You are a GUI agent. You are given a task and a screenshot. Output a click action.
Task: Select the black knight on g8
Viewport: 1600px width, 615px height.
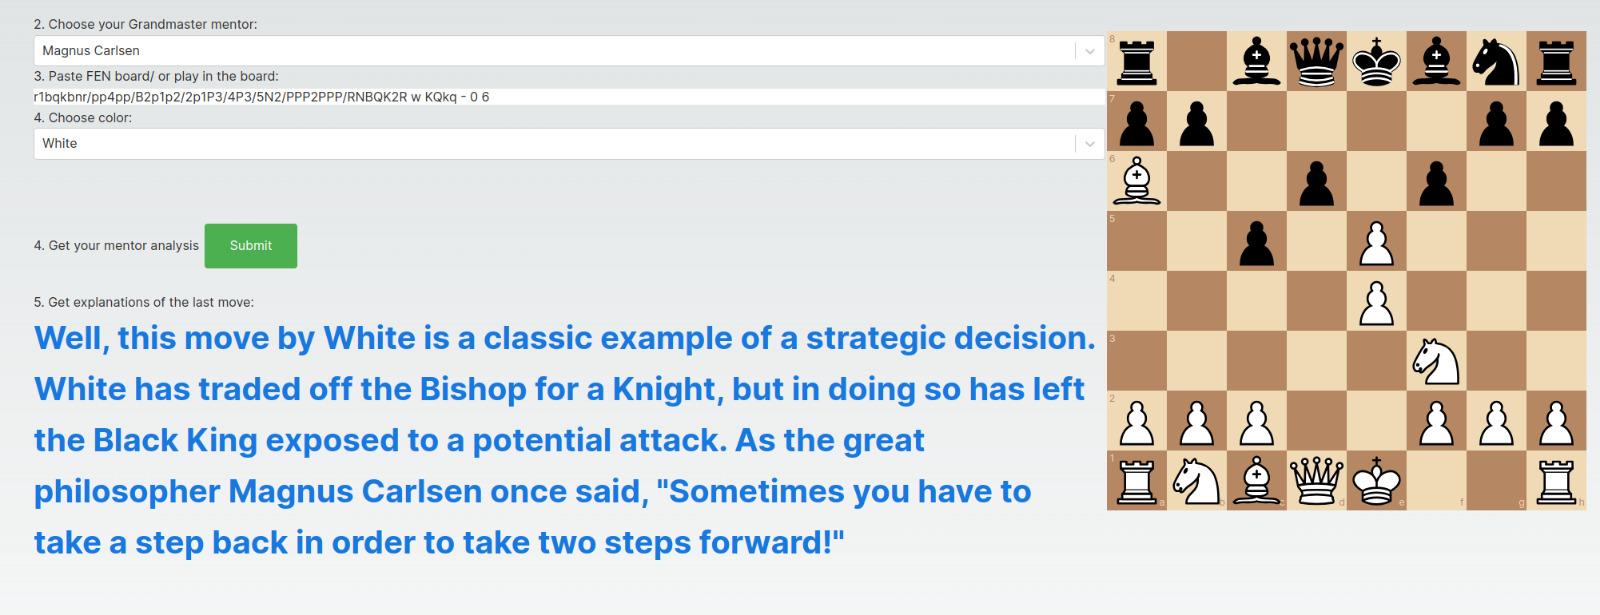[x=1497, y=61]
